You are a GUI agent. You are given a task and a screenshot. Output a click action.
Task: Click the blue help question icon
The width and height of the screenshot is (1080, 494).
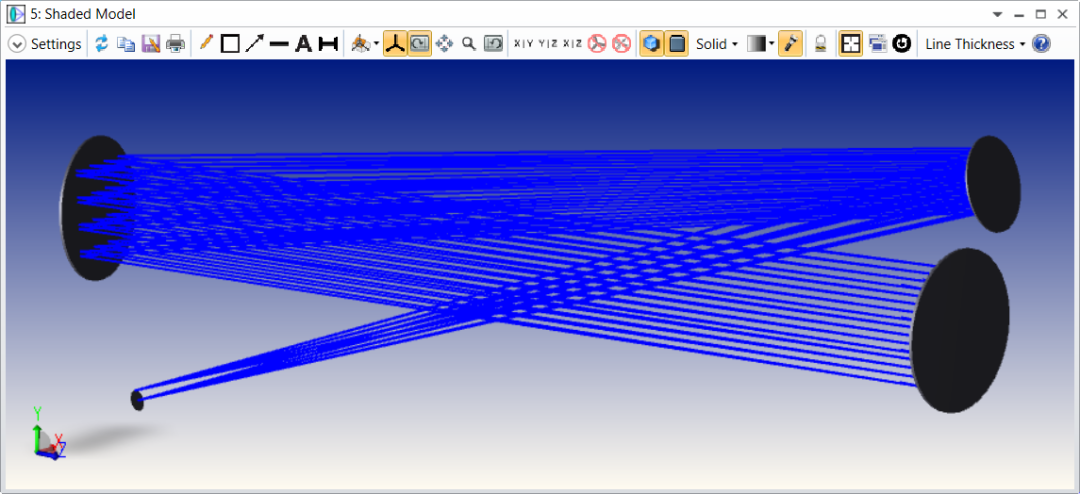tap(1041, 44)
